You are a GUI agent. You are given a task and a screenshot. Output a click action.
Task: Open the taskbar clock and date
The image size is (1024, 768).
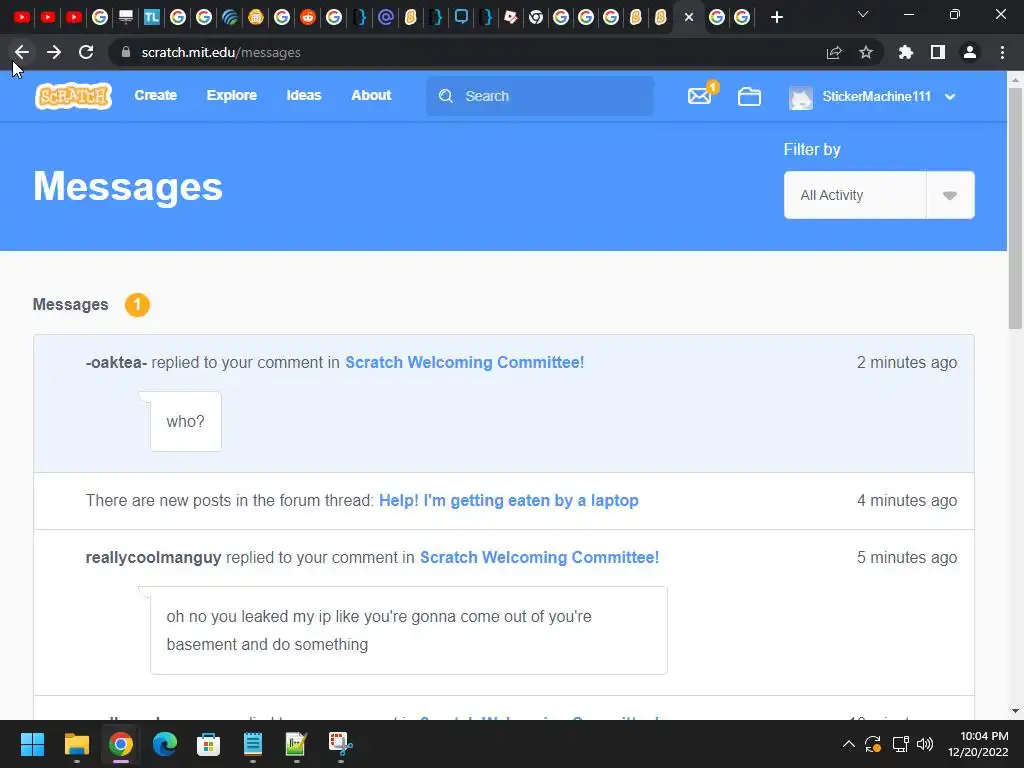978,744
